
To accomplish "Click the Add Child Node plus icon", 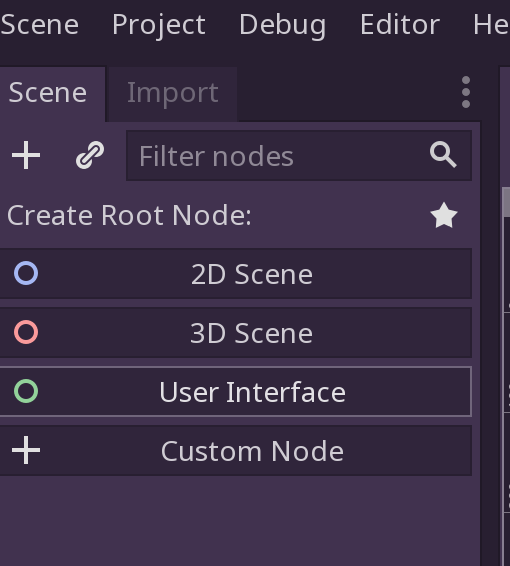I will pos(26,155).
